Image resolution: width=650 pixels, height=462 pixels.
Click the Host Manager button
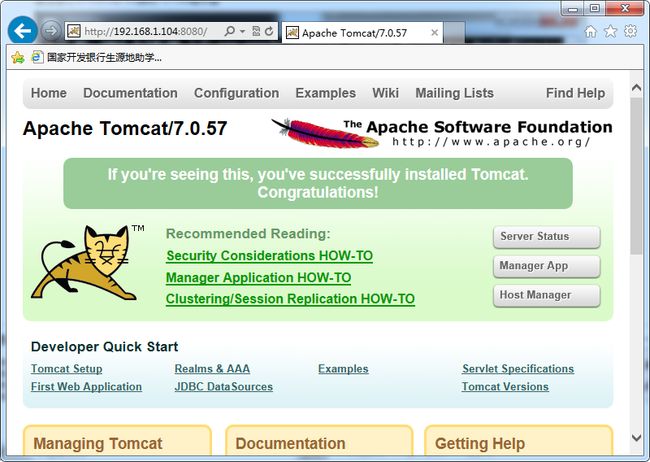click(546, 295)
